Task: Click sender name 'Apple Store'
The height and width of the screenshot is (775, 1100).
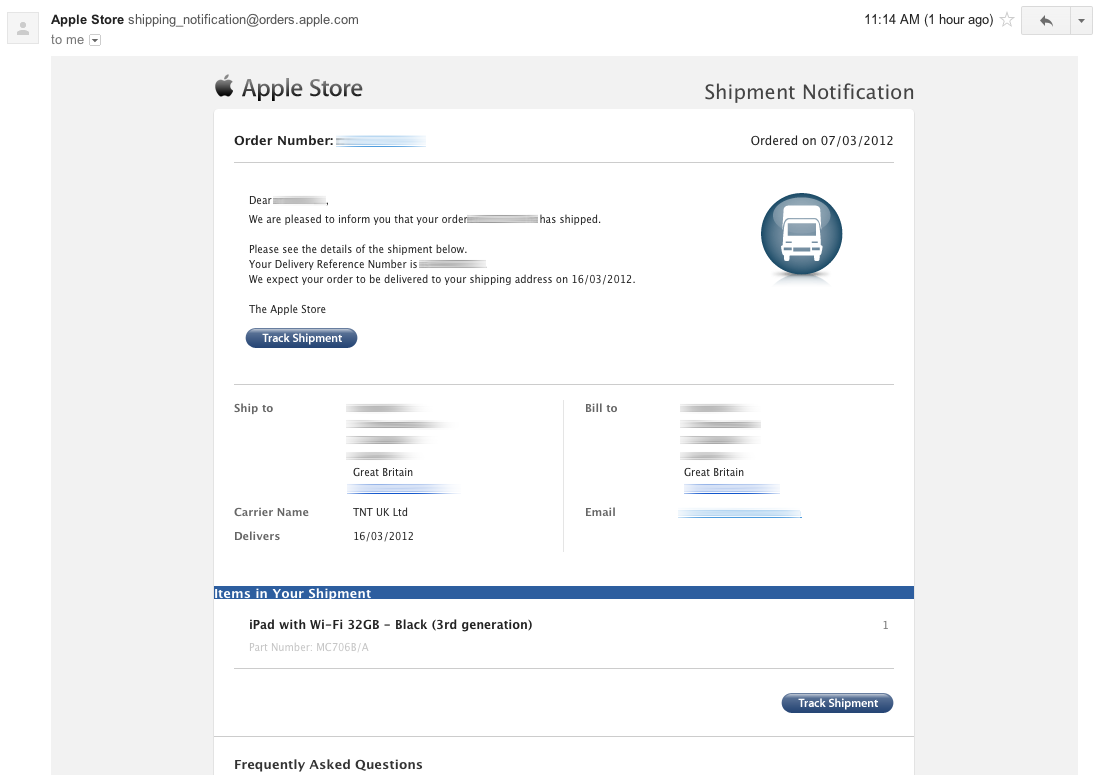Action: click(x=87, y=20)
